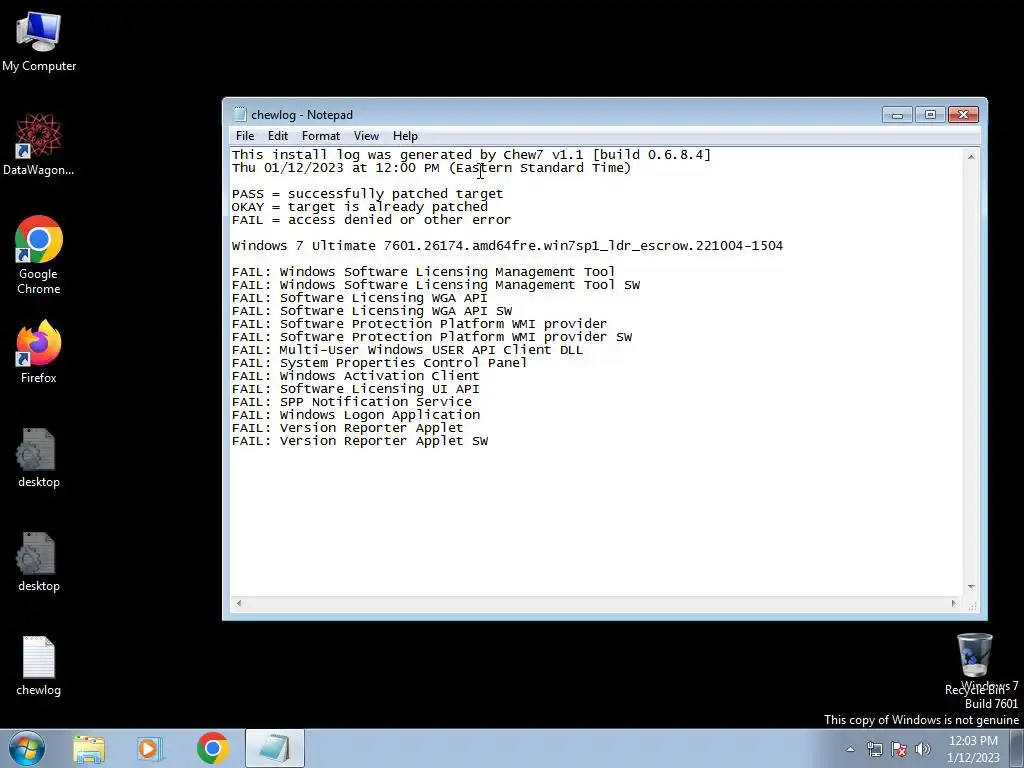The height and width of the screenshot is (768, 1024).
Task: Maximize the chewlog Notepad window
Action: click(930, 115)
